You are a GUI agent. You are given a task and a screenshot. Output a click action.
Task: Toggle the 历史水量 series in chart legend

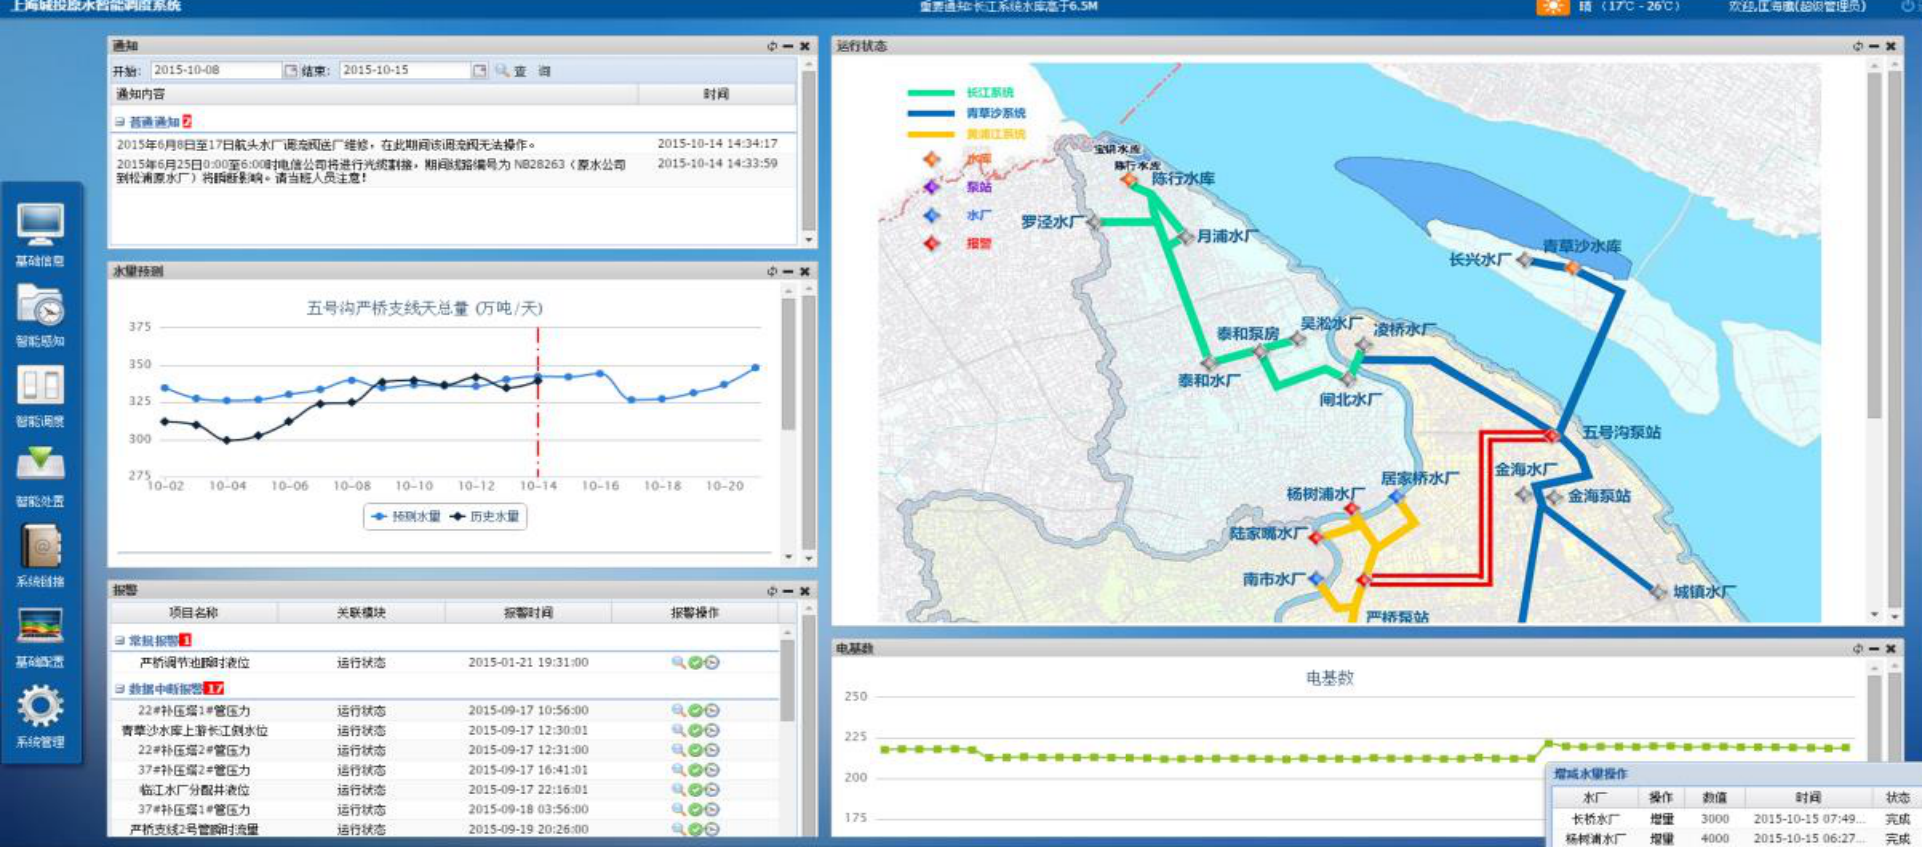(x=485, y=517)
